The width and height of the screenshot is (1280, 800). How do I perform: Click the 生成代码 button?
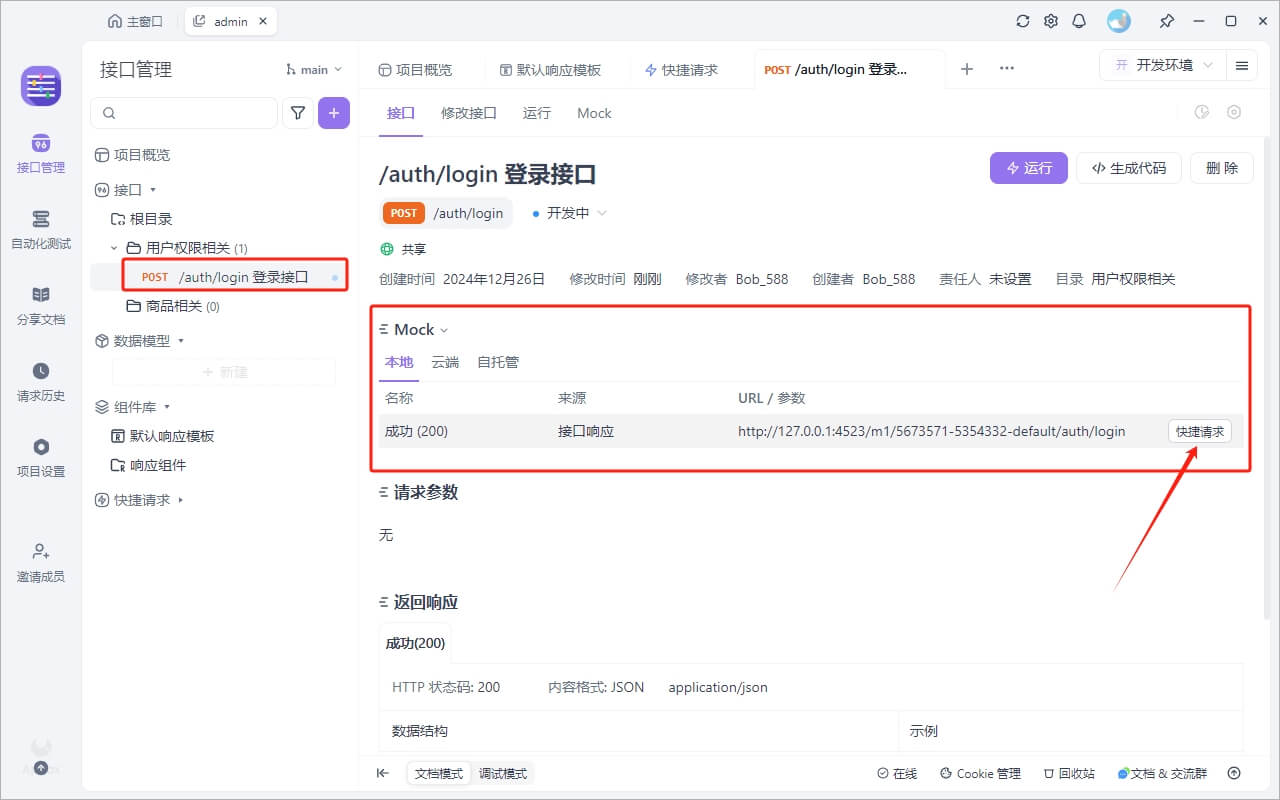1129,168
